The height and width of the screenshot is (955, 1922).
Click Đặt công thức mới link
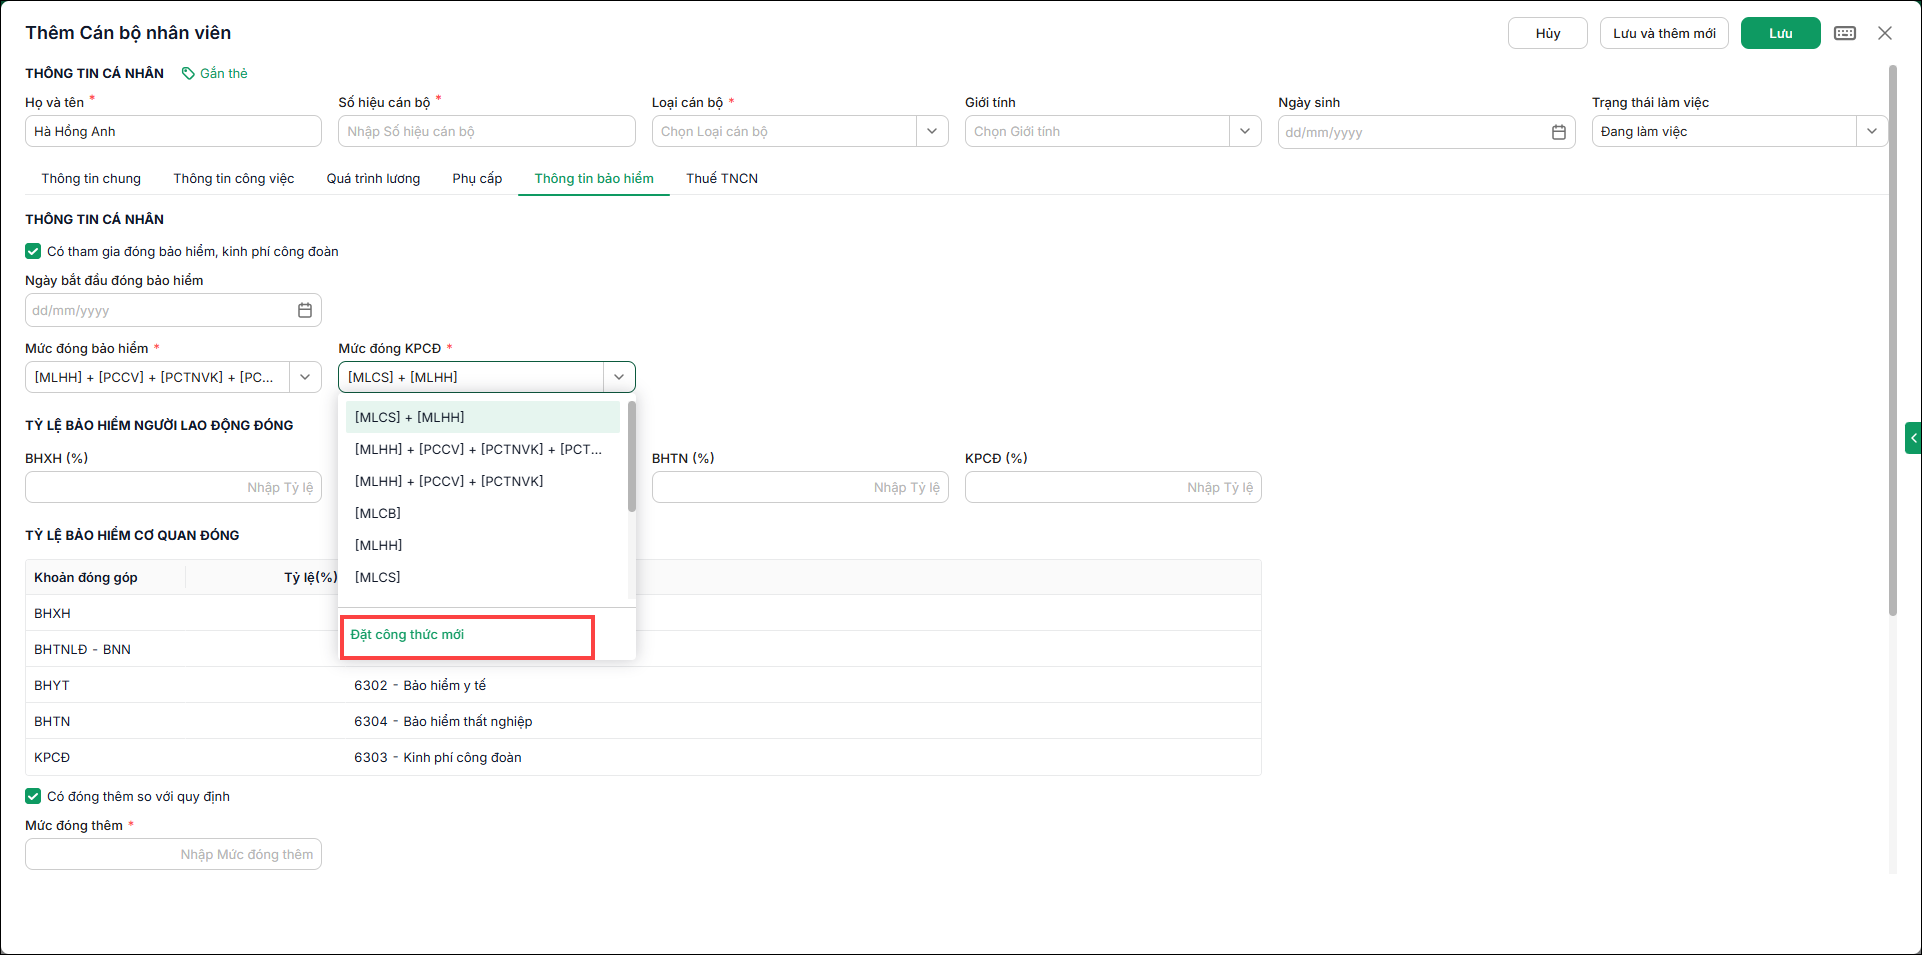click(x=407, y=635)
